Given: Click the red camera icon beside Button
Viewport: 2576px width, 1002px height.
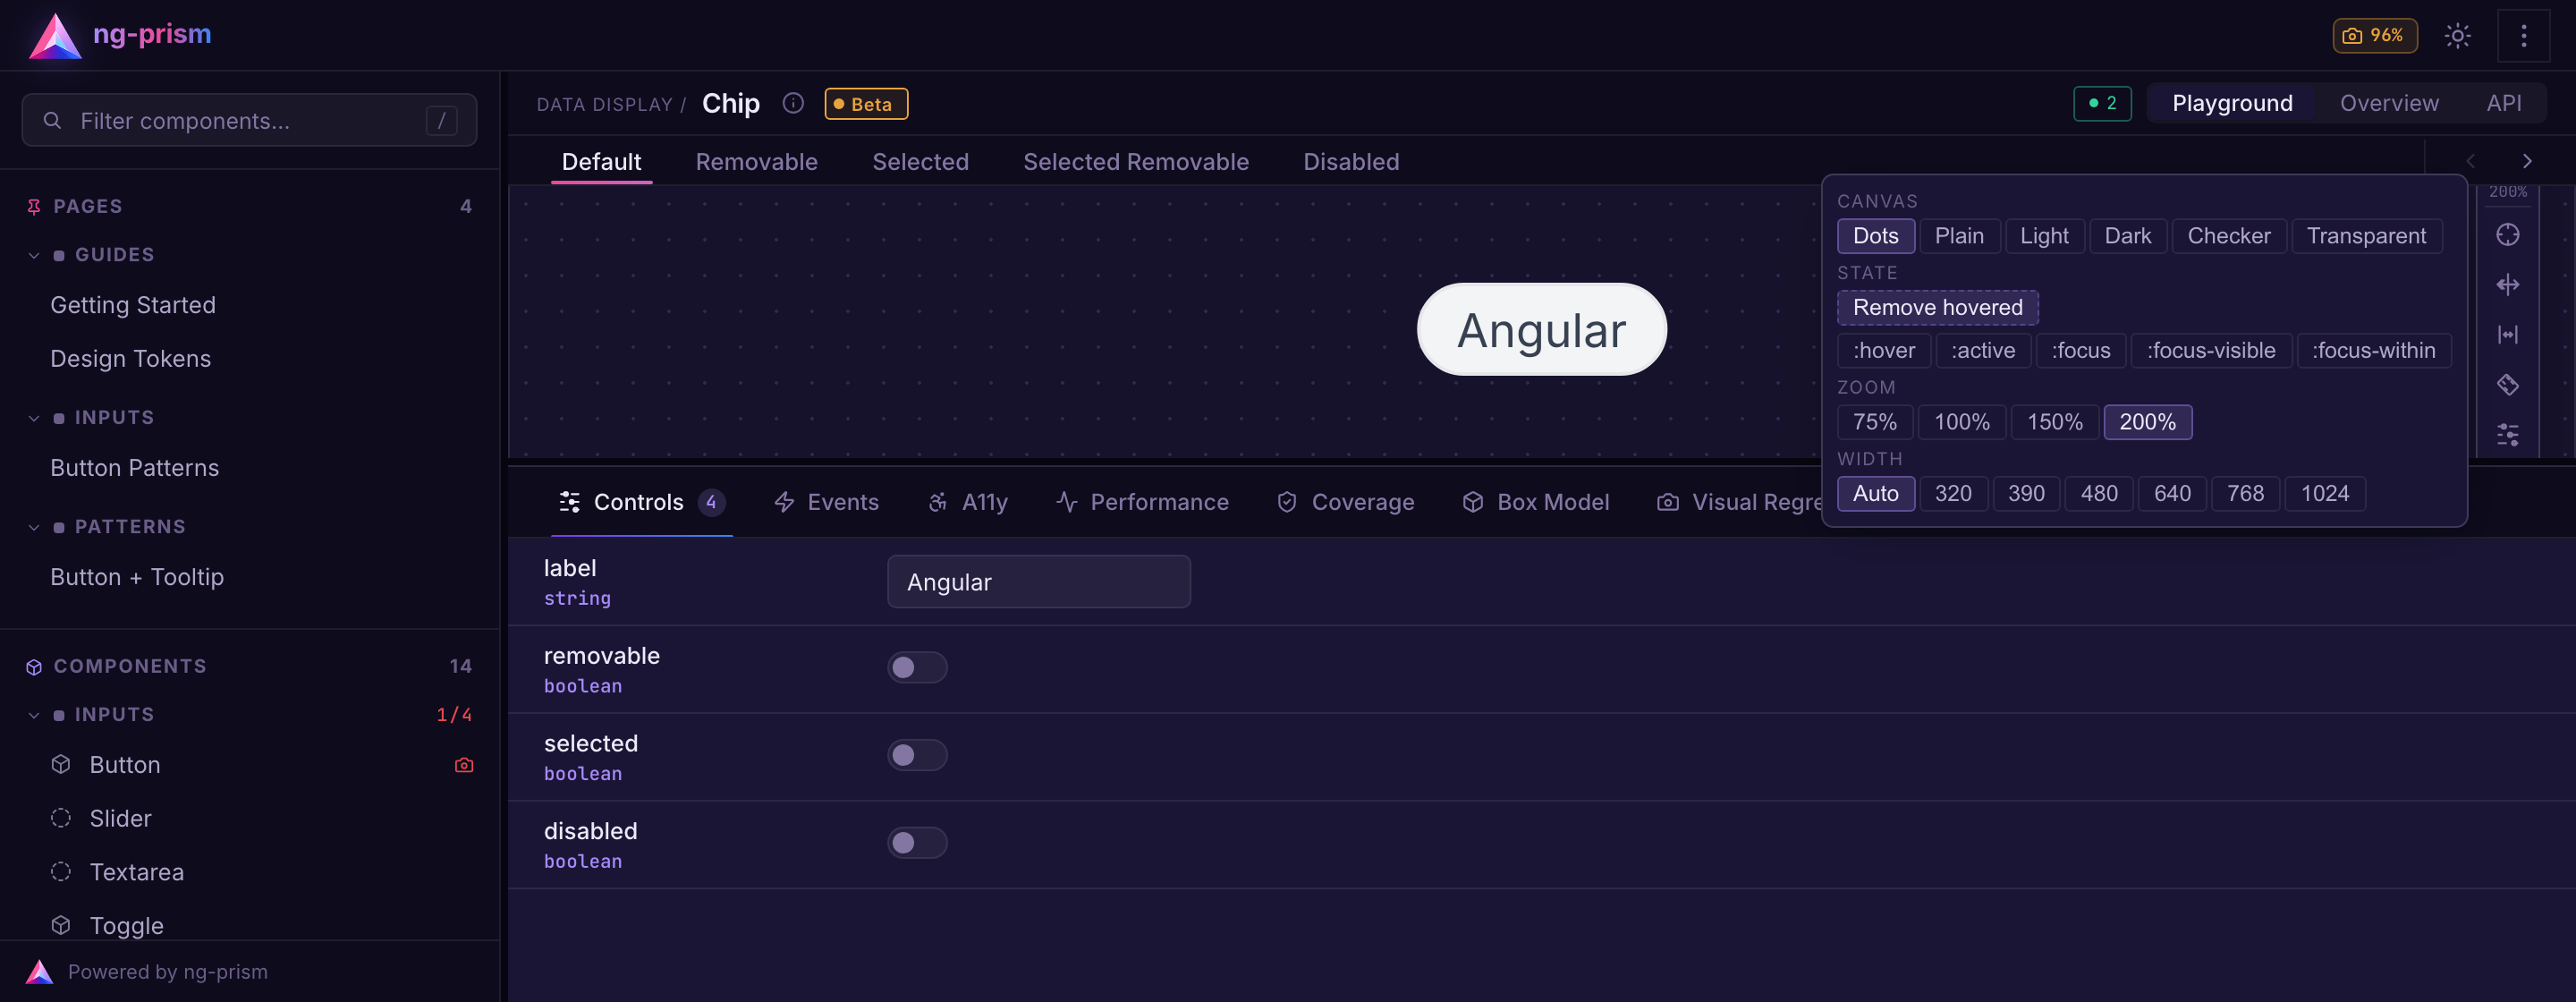Looking at the screenshot, I should pos(464,765).
